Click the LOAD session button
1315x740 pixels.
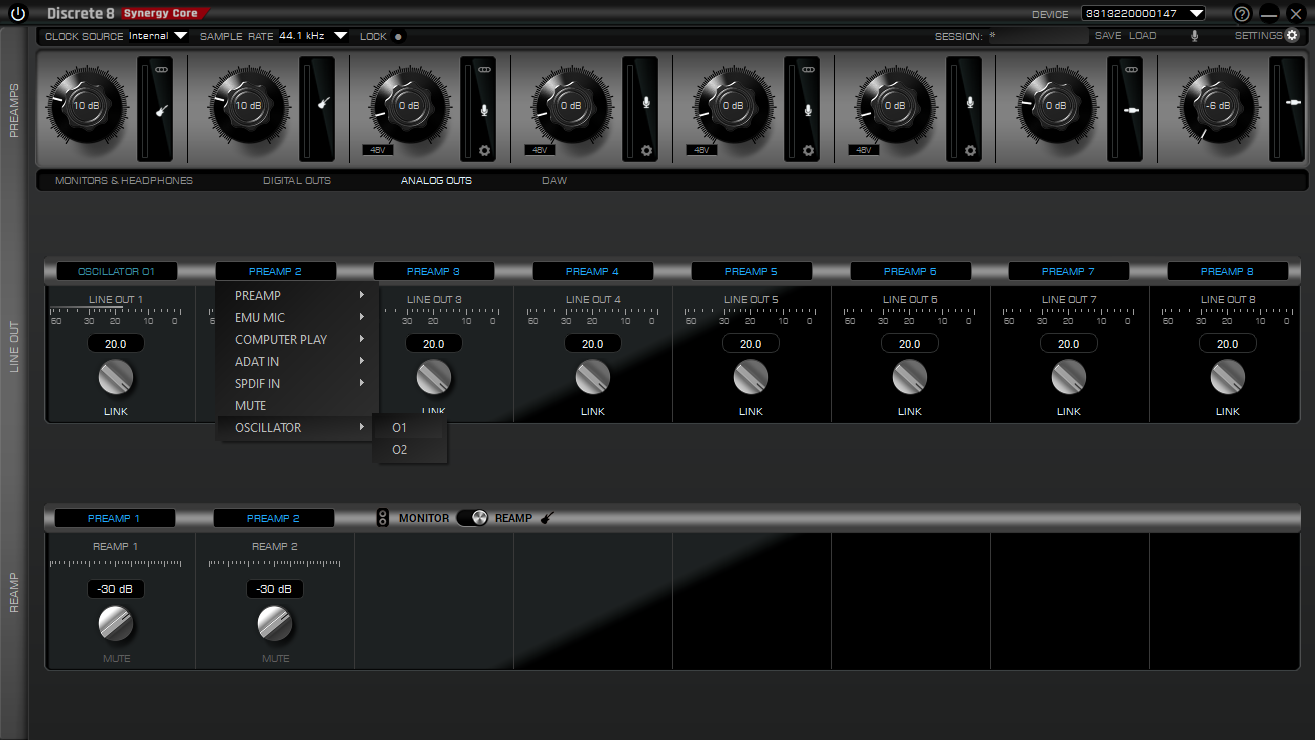click(1143, 36)
